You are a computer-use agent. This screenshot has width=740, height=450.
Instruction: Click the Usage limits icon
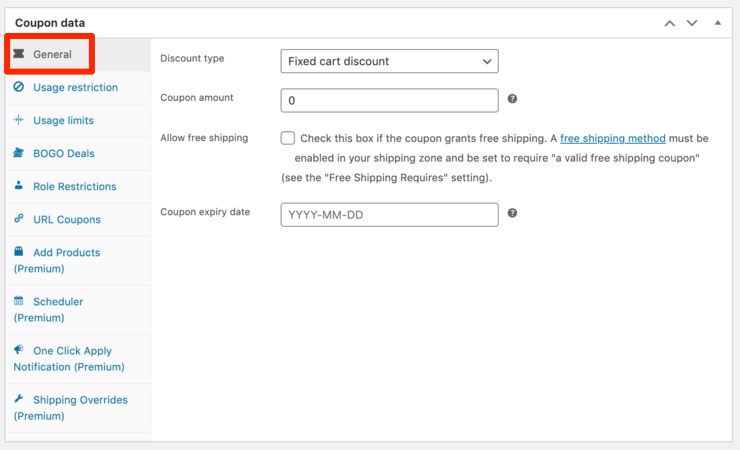[x=19, y=120]
